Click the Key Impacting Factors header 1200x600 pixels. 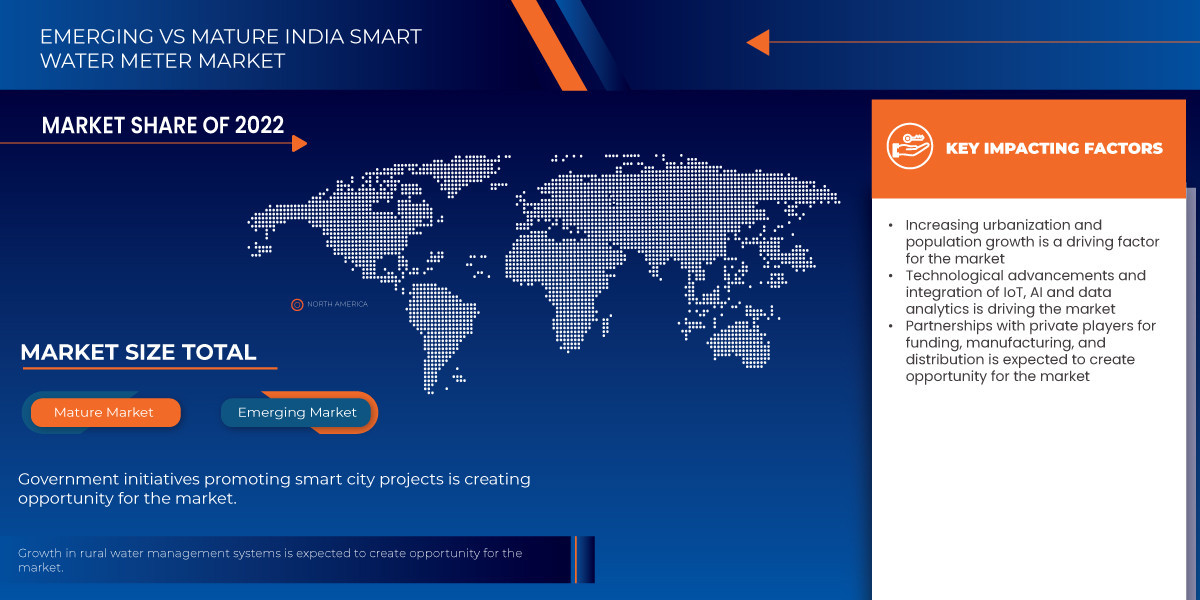tap(1054, 148)
